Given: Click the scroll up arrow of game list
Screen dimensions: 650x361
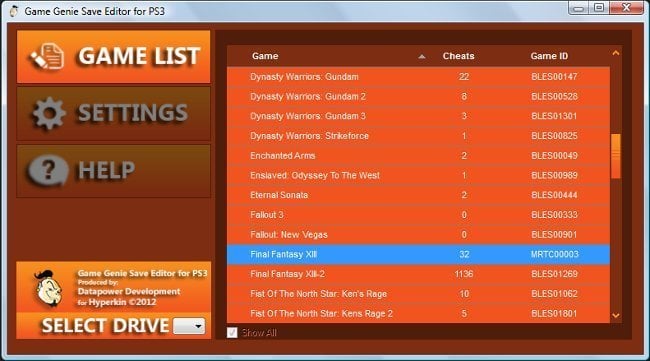Looking at the screenshot, I should [x=616, y=53].
